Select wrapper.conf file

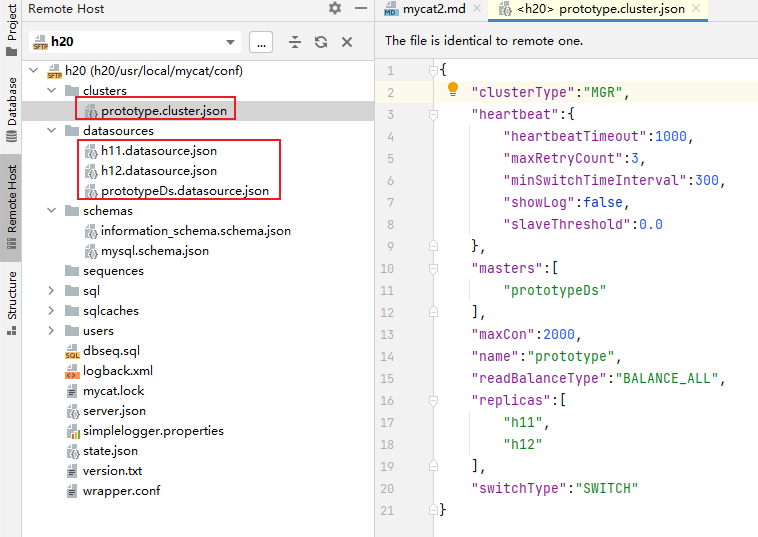coord(121,491)
